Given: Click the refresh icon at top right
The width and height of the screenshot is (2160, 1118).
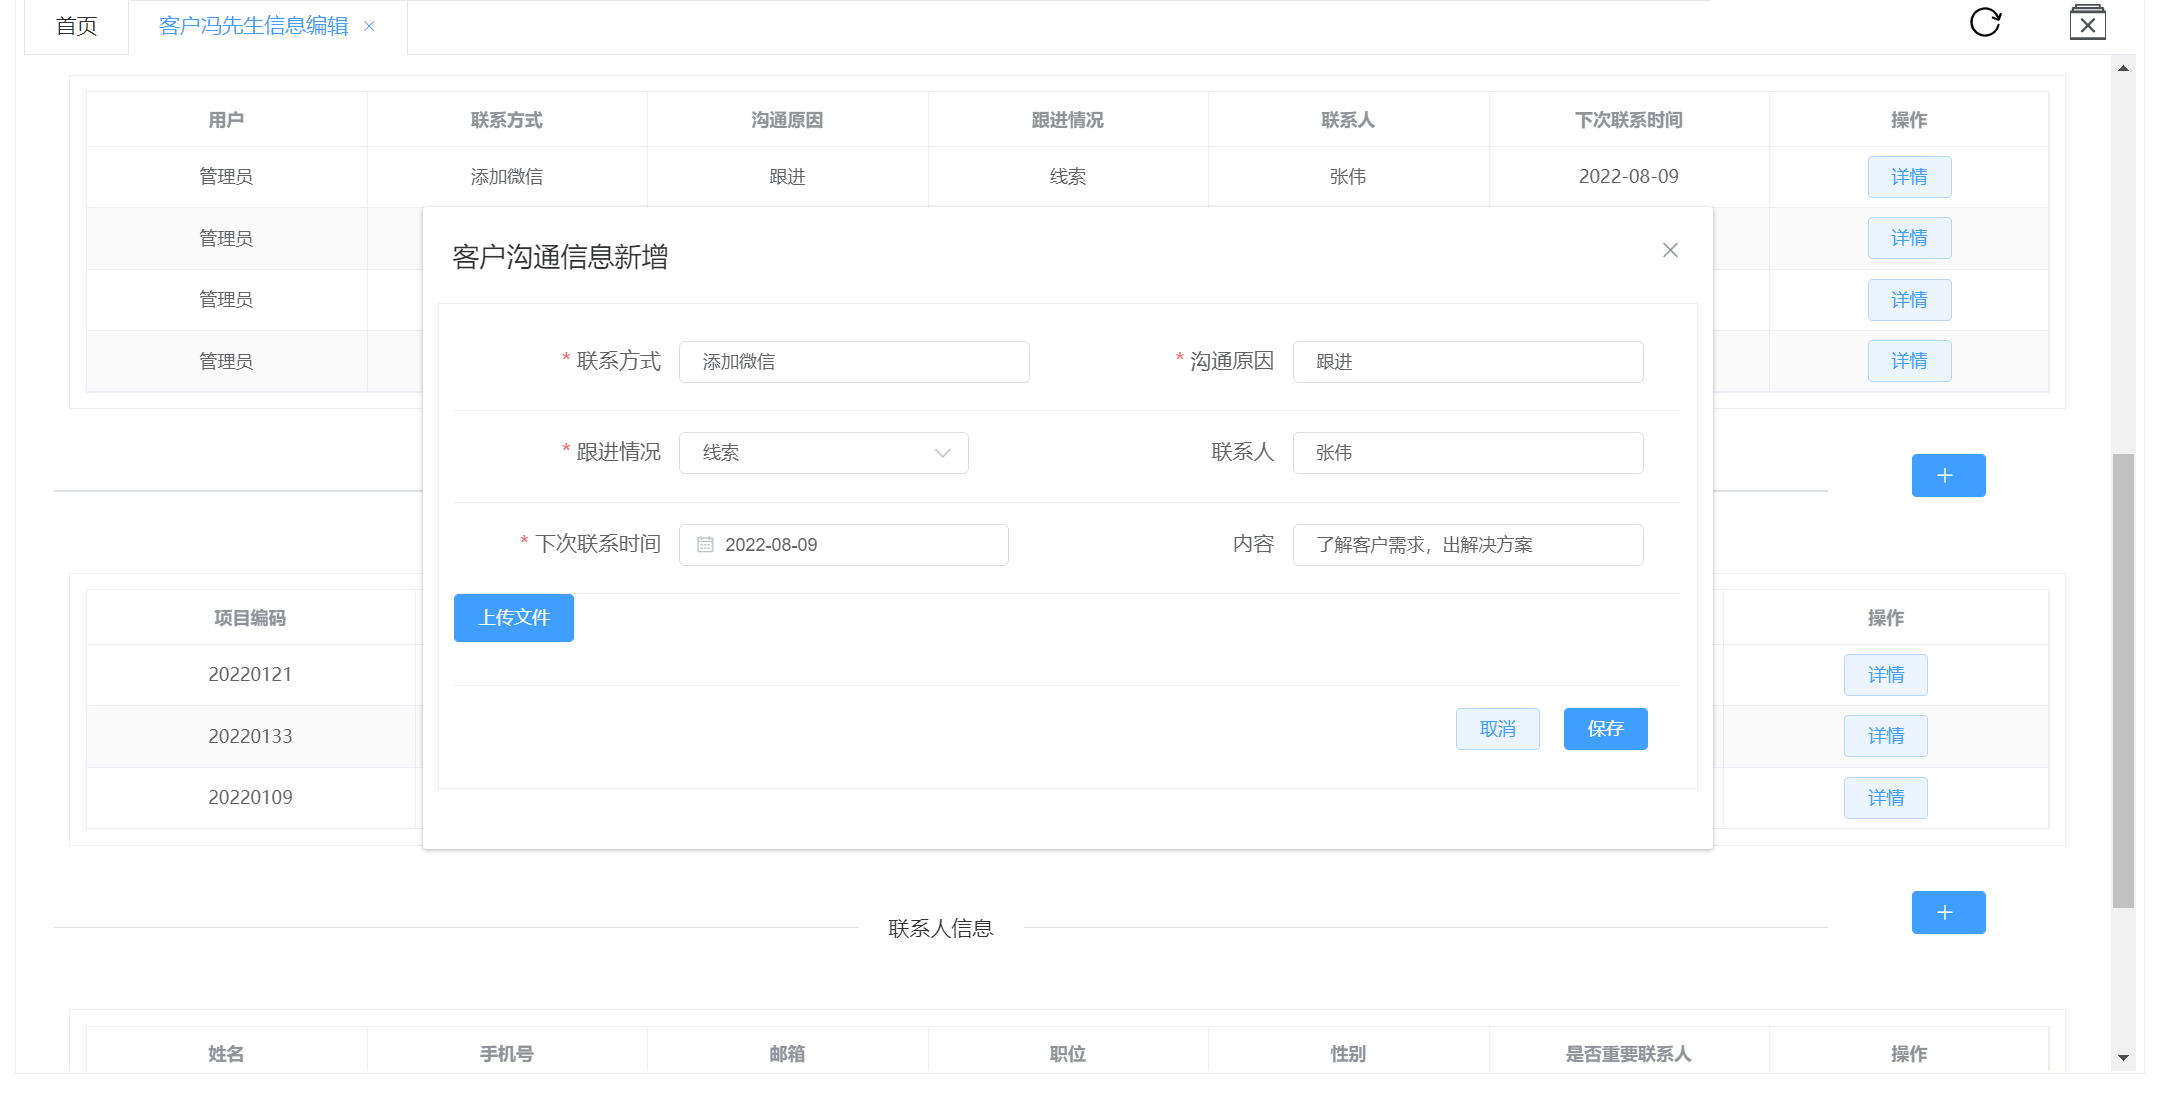Looking at the screenshot, I should click(1985, 22).
